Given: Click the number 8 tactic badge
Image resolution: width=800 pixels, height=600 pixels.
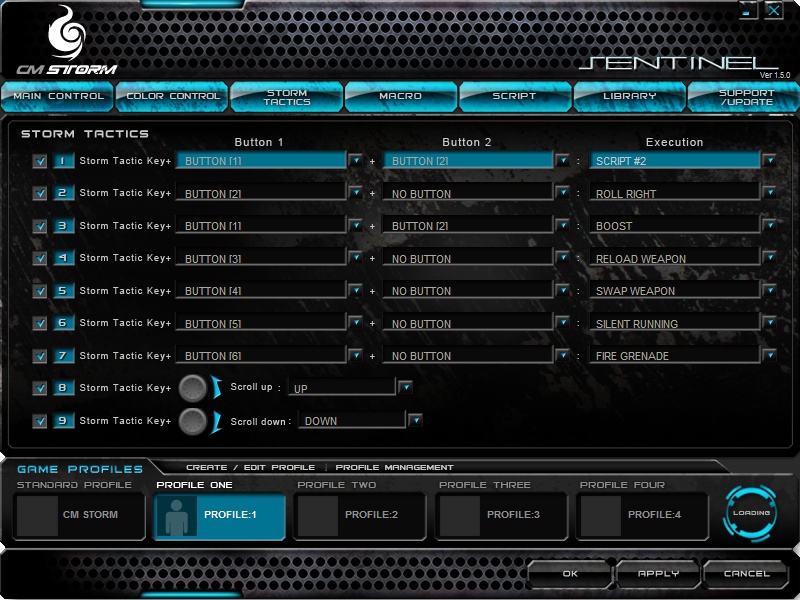Looking at the screenshot, I should 63,388.
